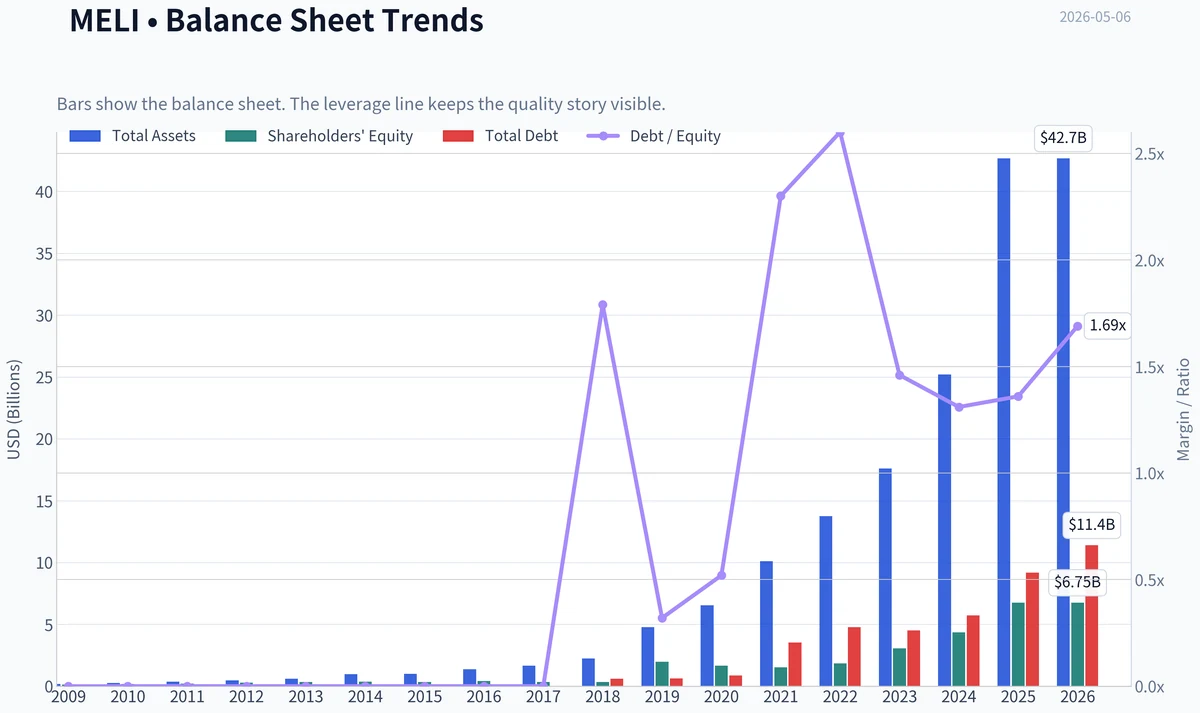Click the MELI Balance Sheet Trends title
Screen dimensions: 1200x713
coord(276,20)
